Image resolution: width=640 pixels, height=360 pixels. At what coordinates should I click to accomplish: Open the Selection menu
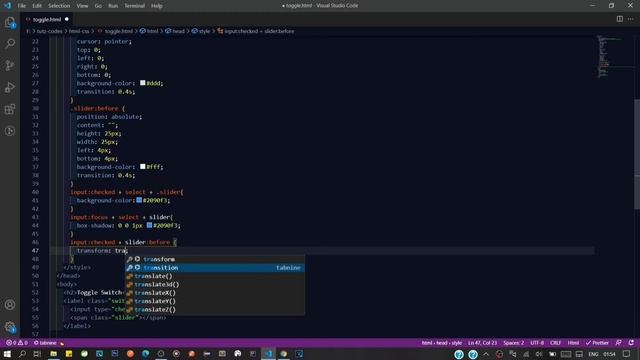(x=59, y=6)
